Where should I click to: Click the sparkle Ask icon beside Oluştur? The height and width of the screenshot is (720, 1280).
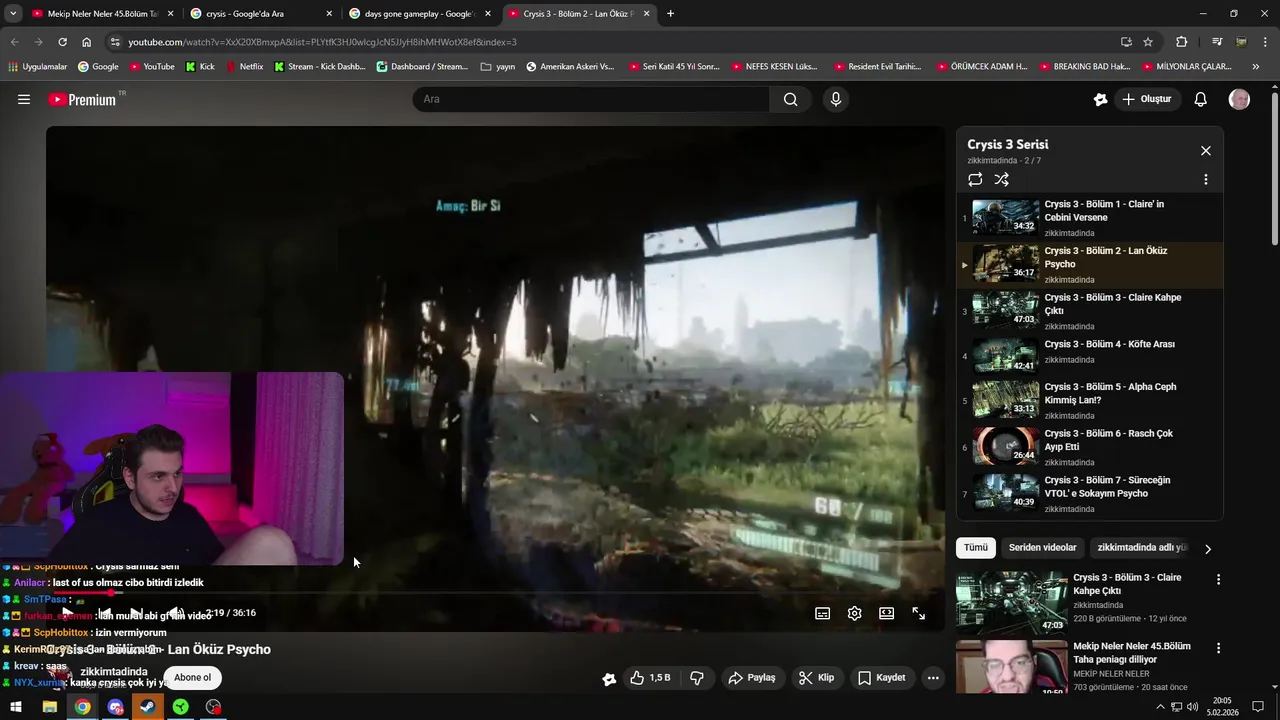pos(1100,99)
